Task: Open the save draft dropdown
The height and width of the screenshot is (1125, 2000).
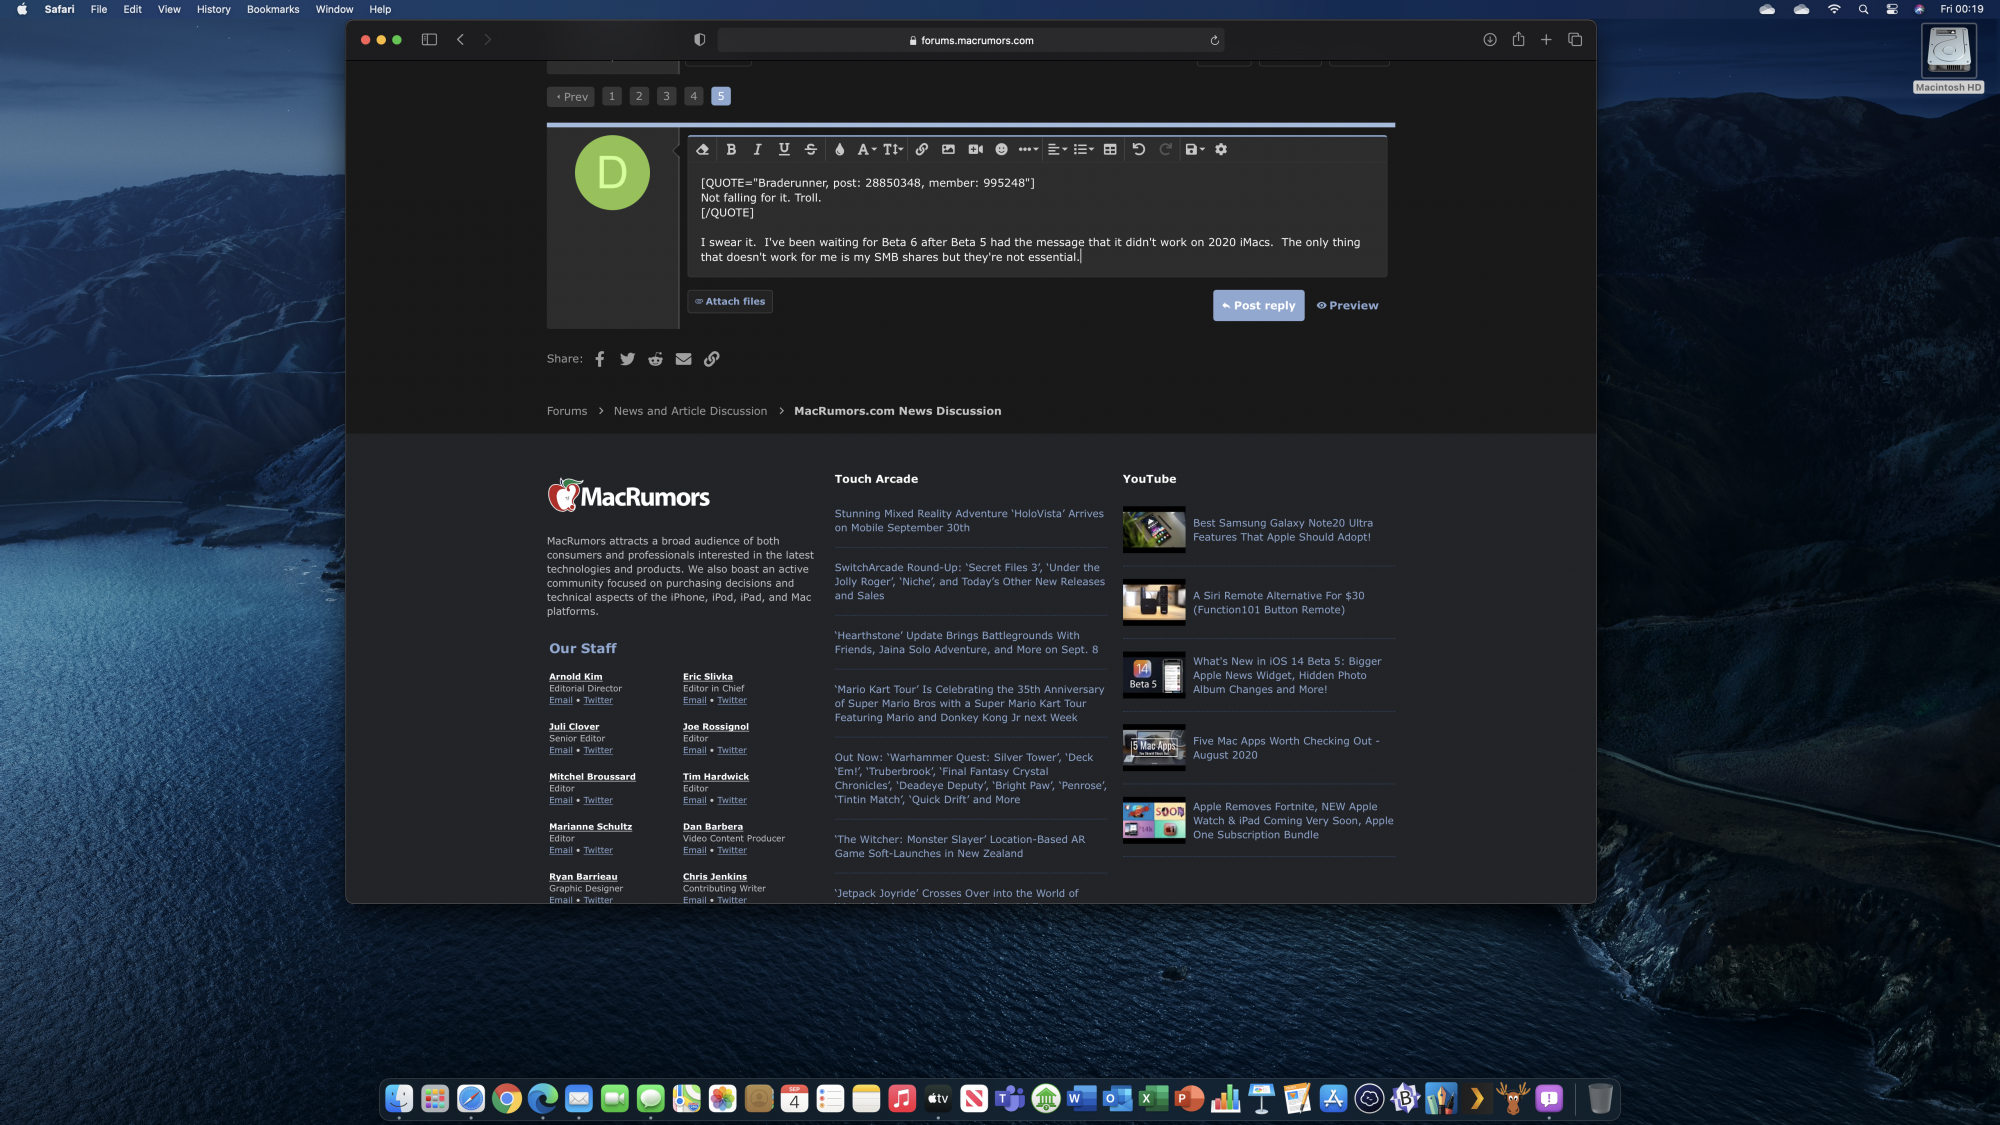Action: 1194,150
